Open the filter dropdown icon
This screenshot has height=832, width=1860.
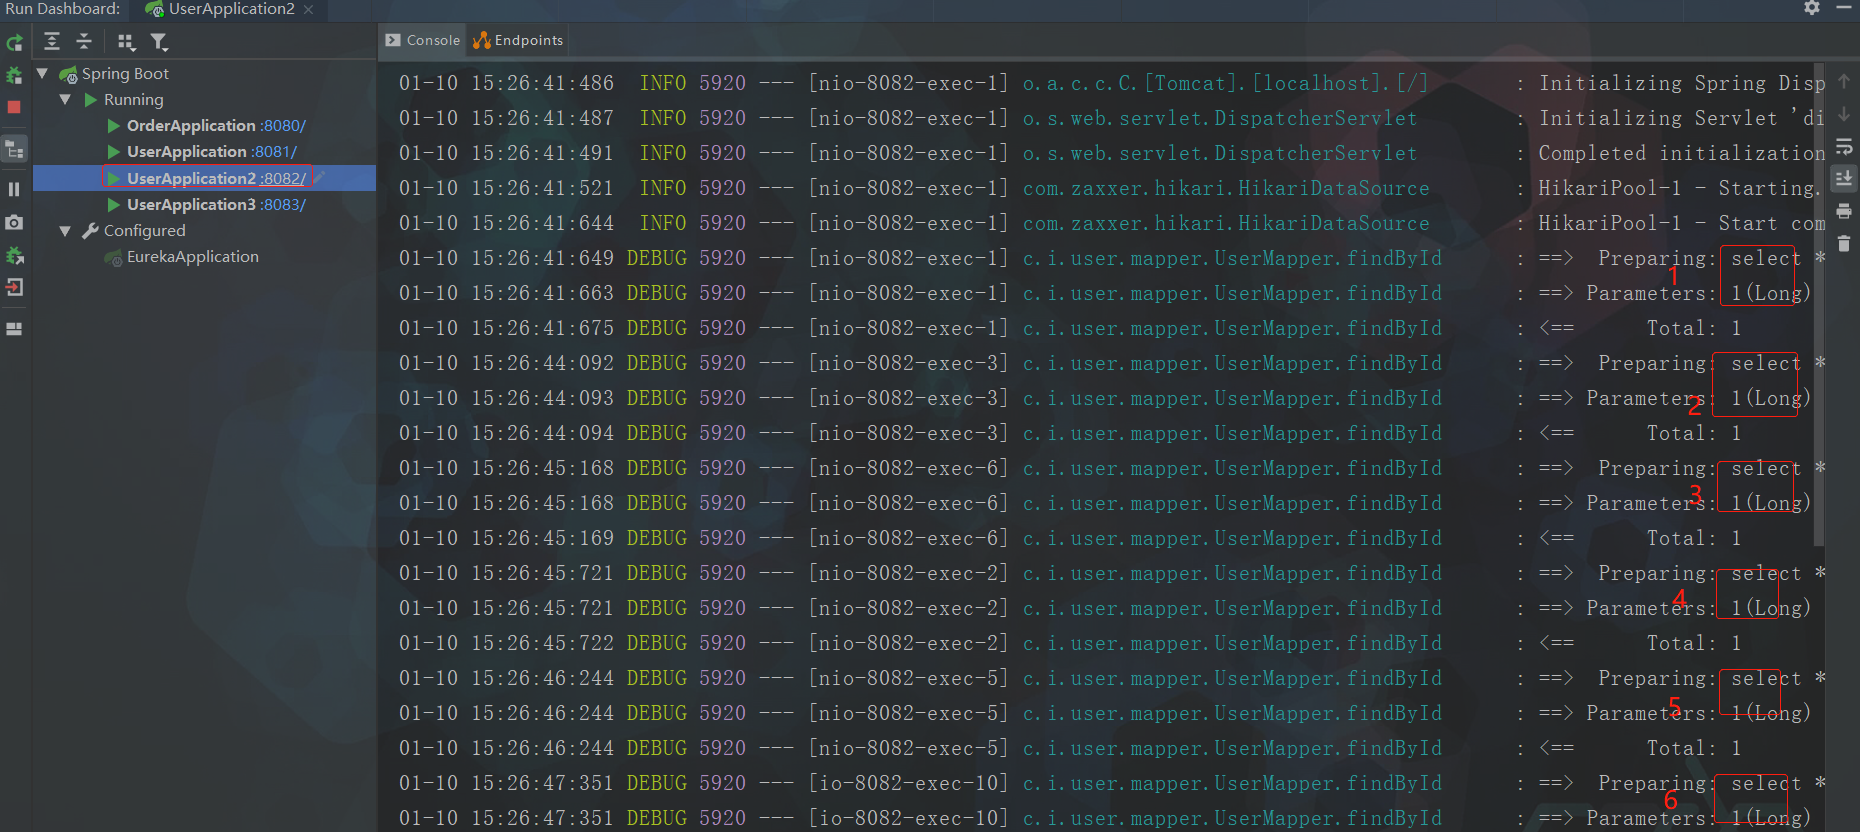coord(159,42)
